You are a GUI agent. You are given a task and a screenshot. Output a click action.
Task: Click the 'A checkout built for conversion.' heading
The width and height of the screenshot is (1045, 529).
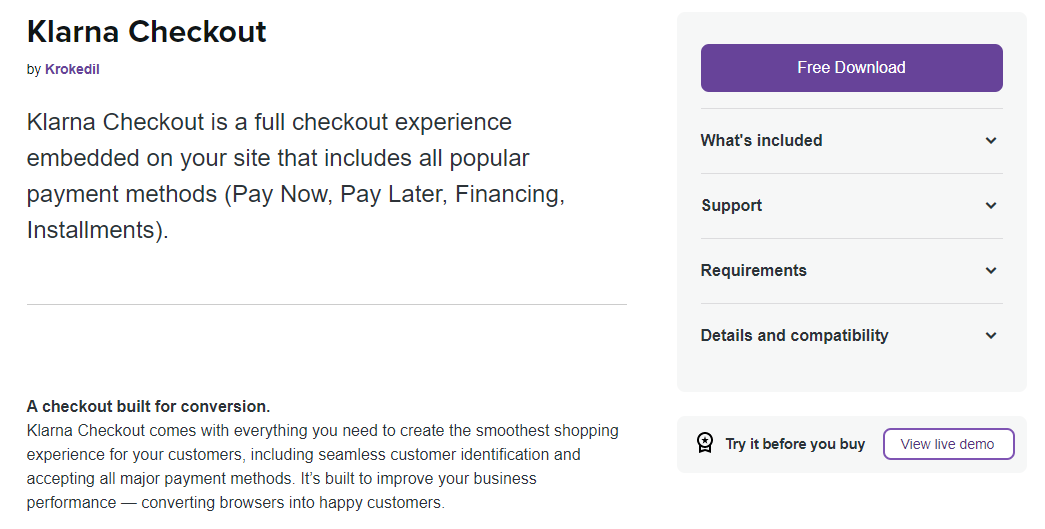tap(148, 407)
